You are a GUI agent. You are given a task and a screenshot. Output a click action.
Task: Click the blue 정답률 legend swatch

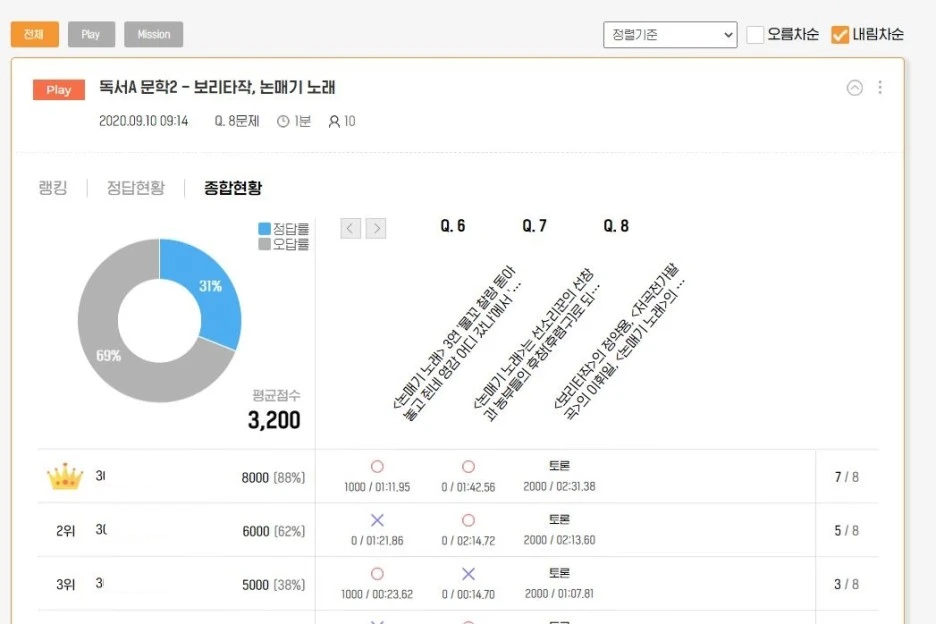coord(264,229)
